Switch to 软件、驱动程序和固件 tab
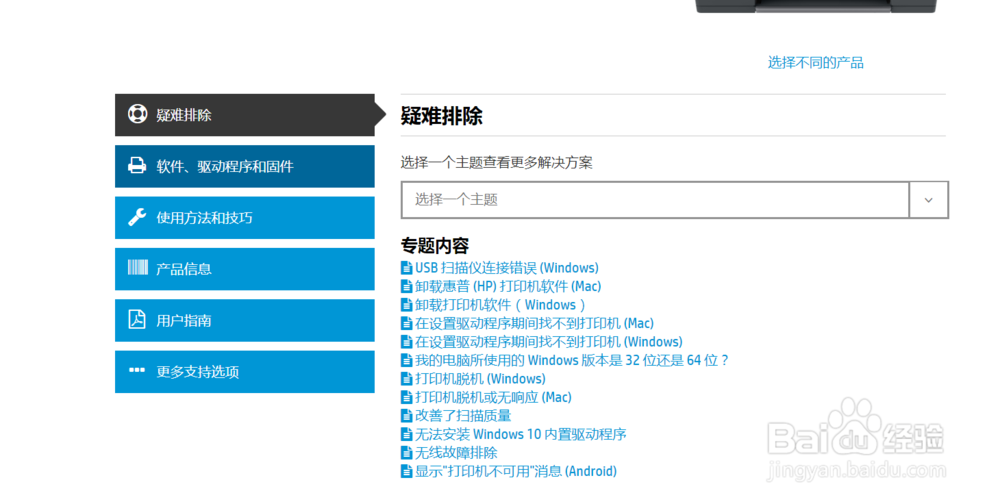1000x504 pixels. point(245,166)
